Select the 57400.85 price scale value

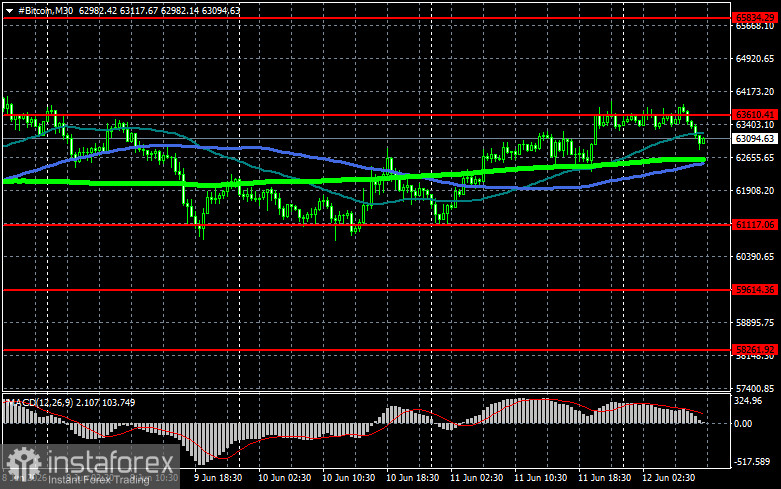tap(755, 388)
